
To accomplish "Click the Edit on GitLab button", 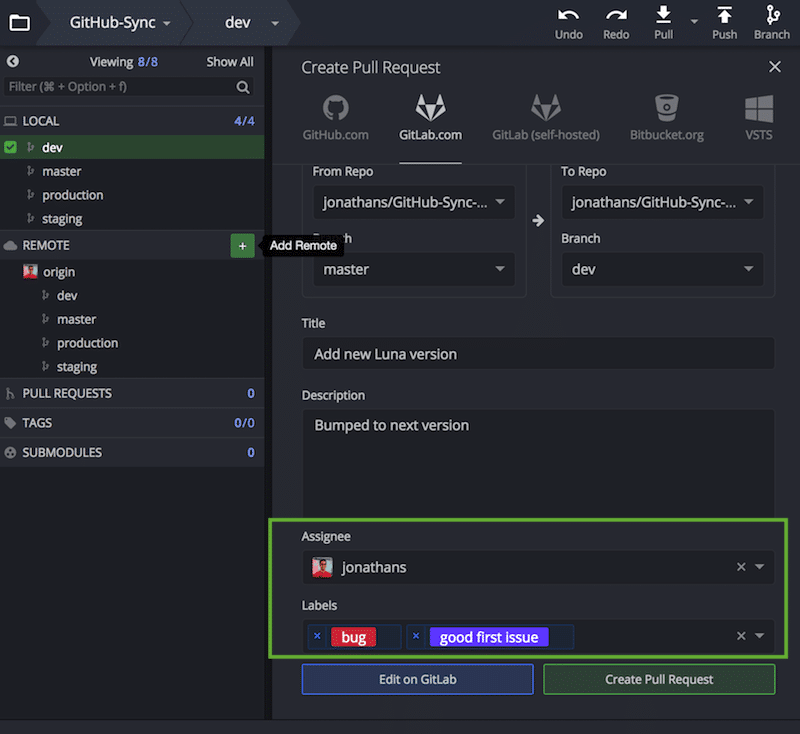I will click(417, 679).
